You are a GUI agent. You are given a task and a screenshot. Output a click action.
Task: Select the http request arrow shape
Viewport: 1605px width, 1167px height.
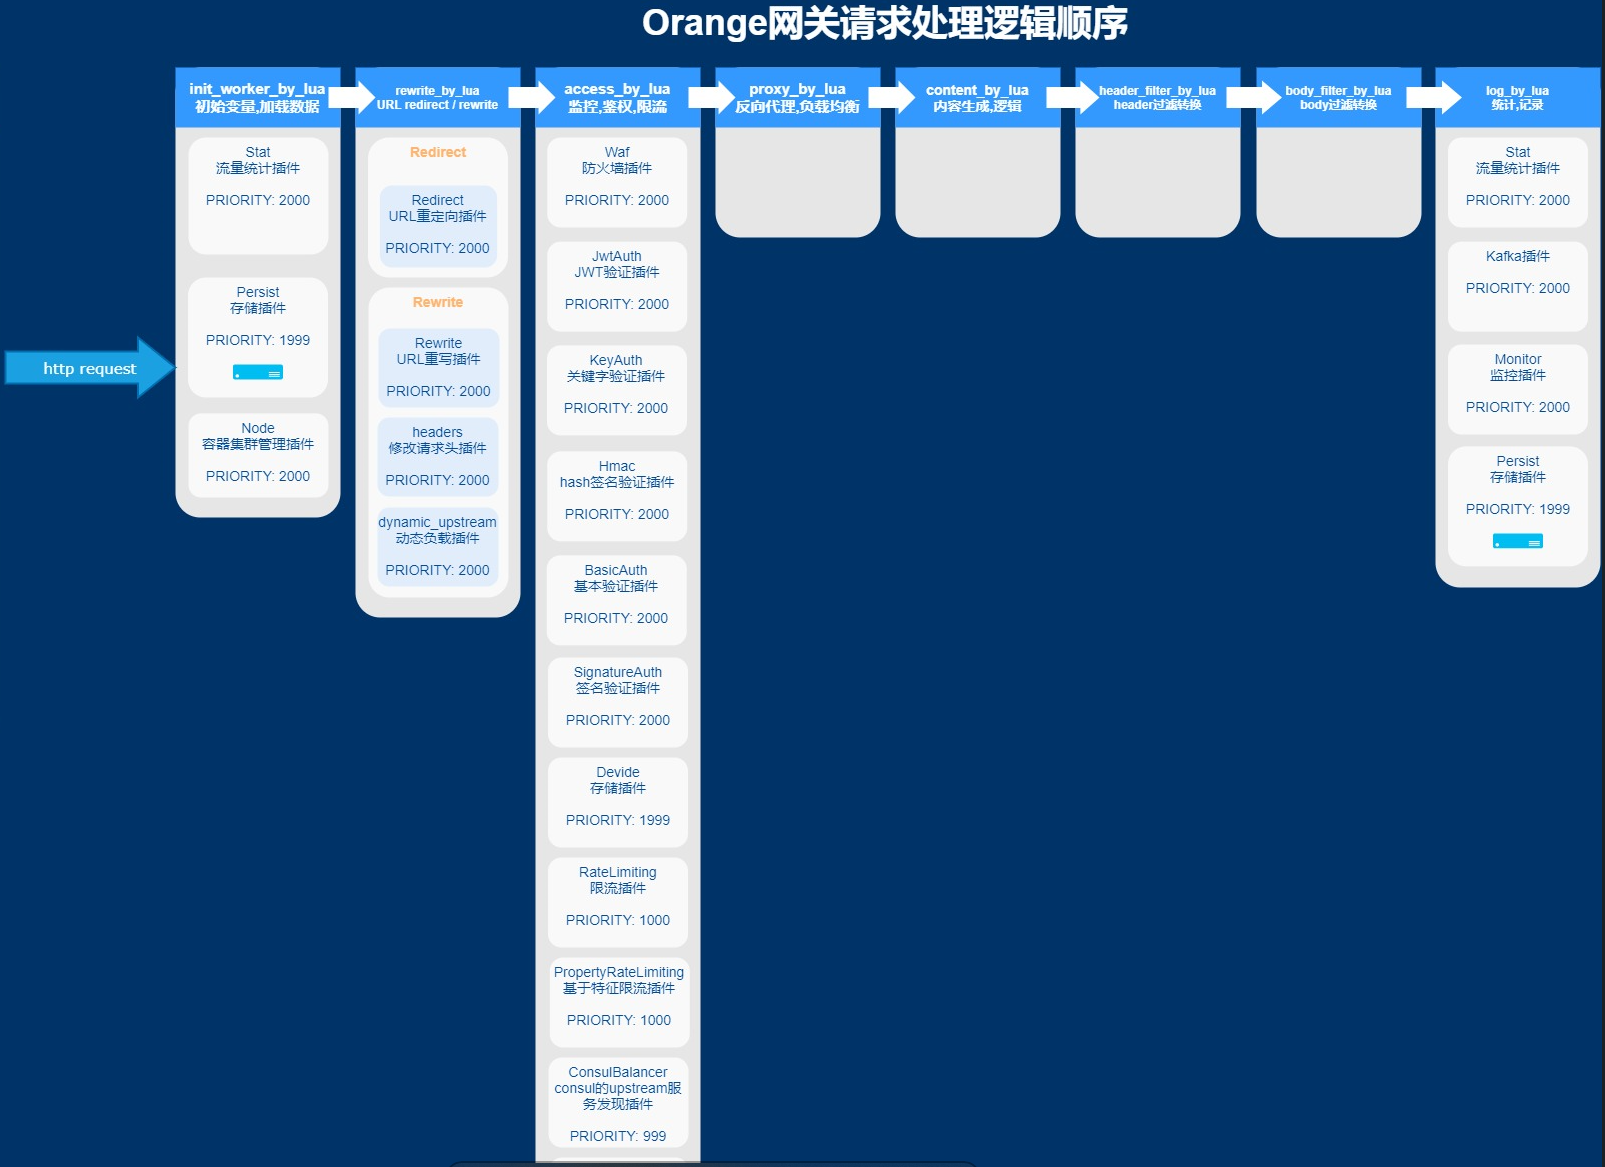click(x=90, y=368)
